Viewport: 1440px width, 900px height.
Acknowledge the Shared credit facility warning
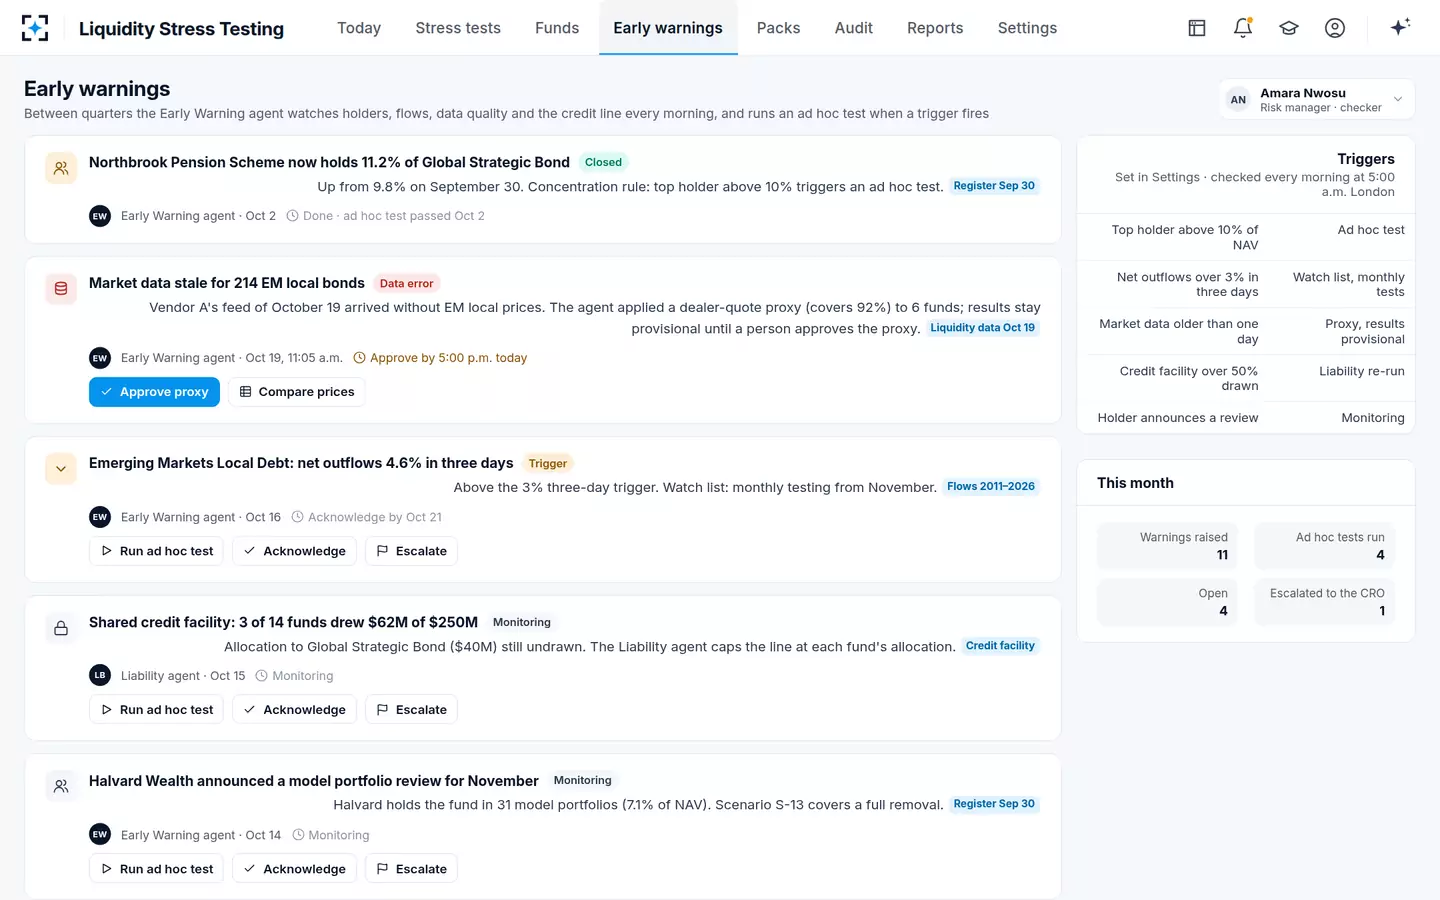pos(294,710)
